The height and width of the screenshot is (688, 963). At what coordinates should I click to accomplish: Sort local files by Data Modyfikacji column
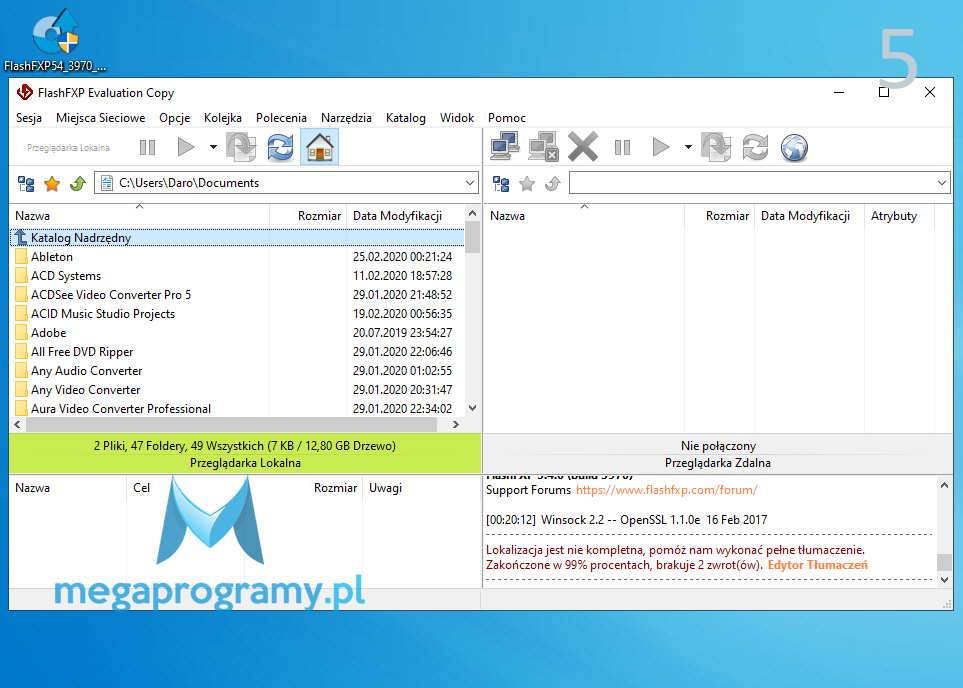pyautogui.click(x=397, y=216)
